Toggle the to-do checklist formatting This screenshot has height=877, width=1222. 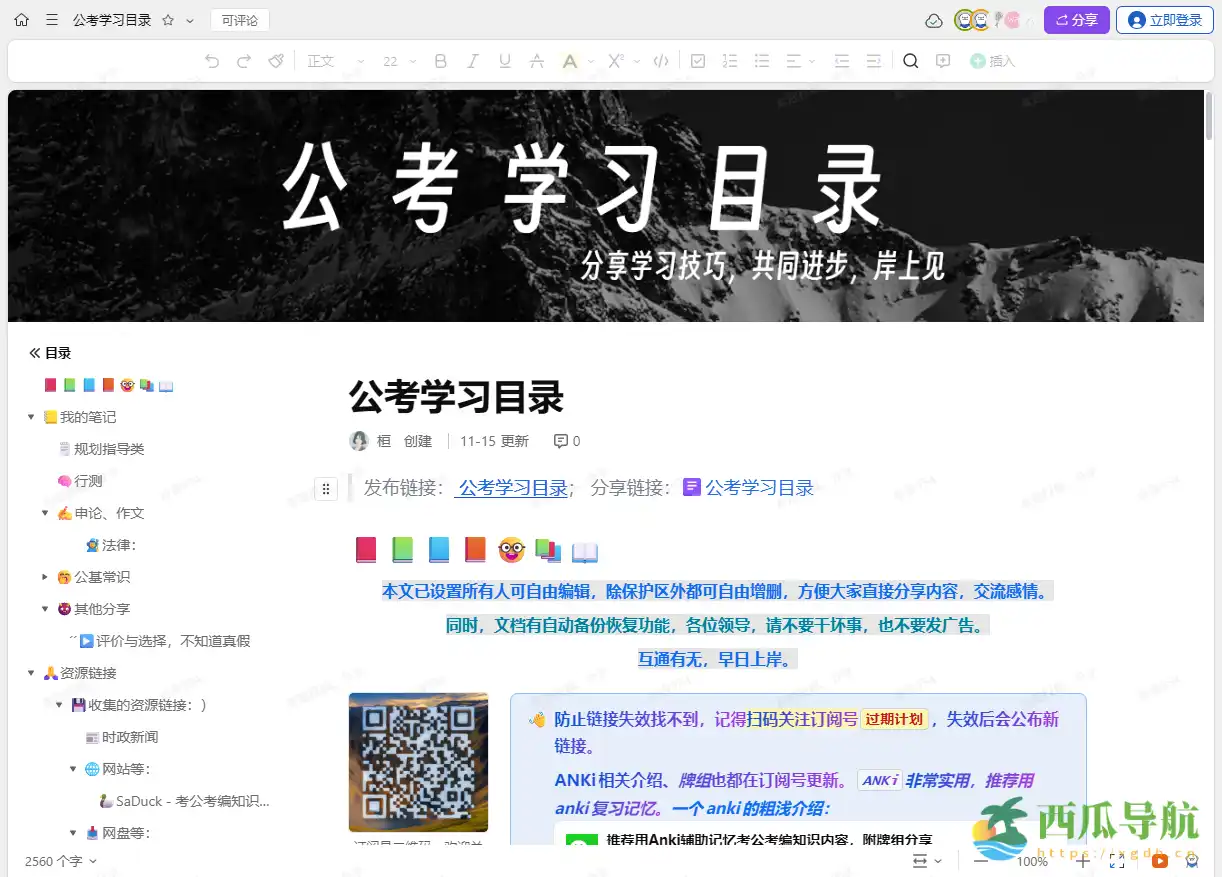pyautogui.click(x=698, y=60)
